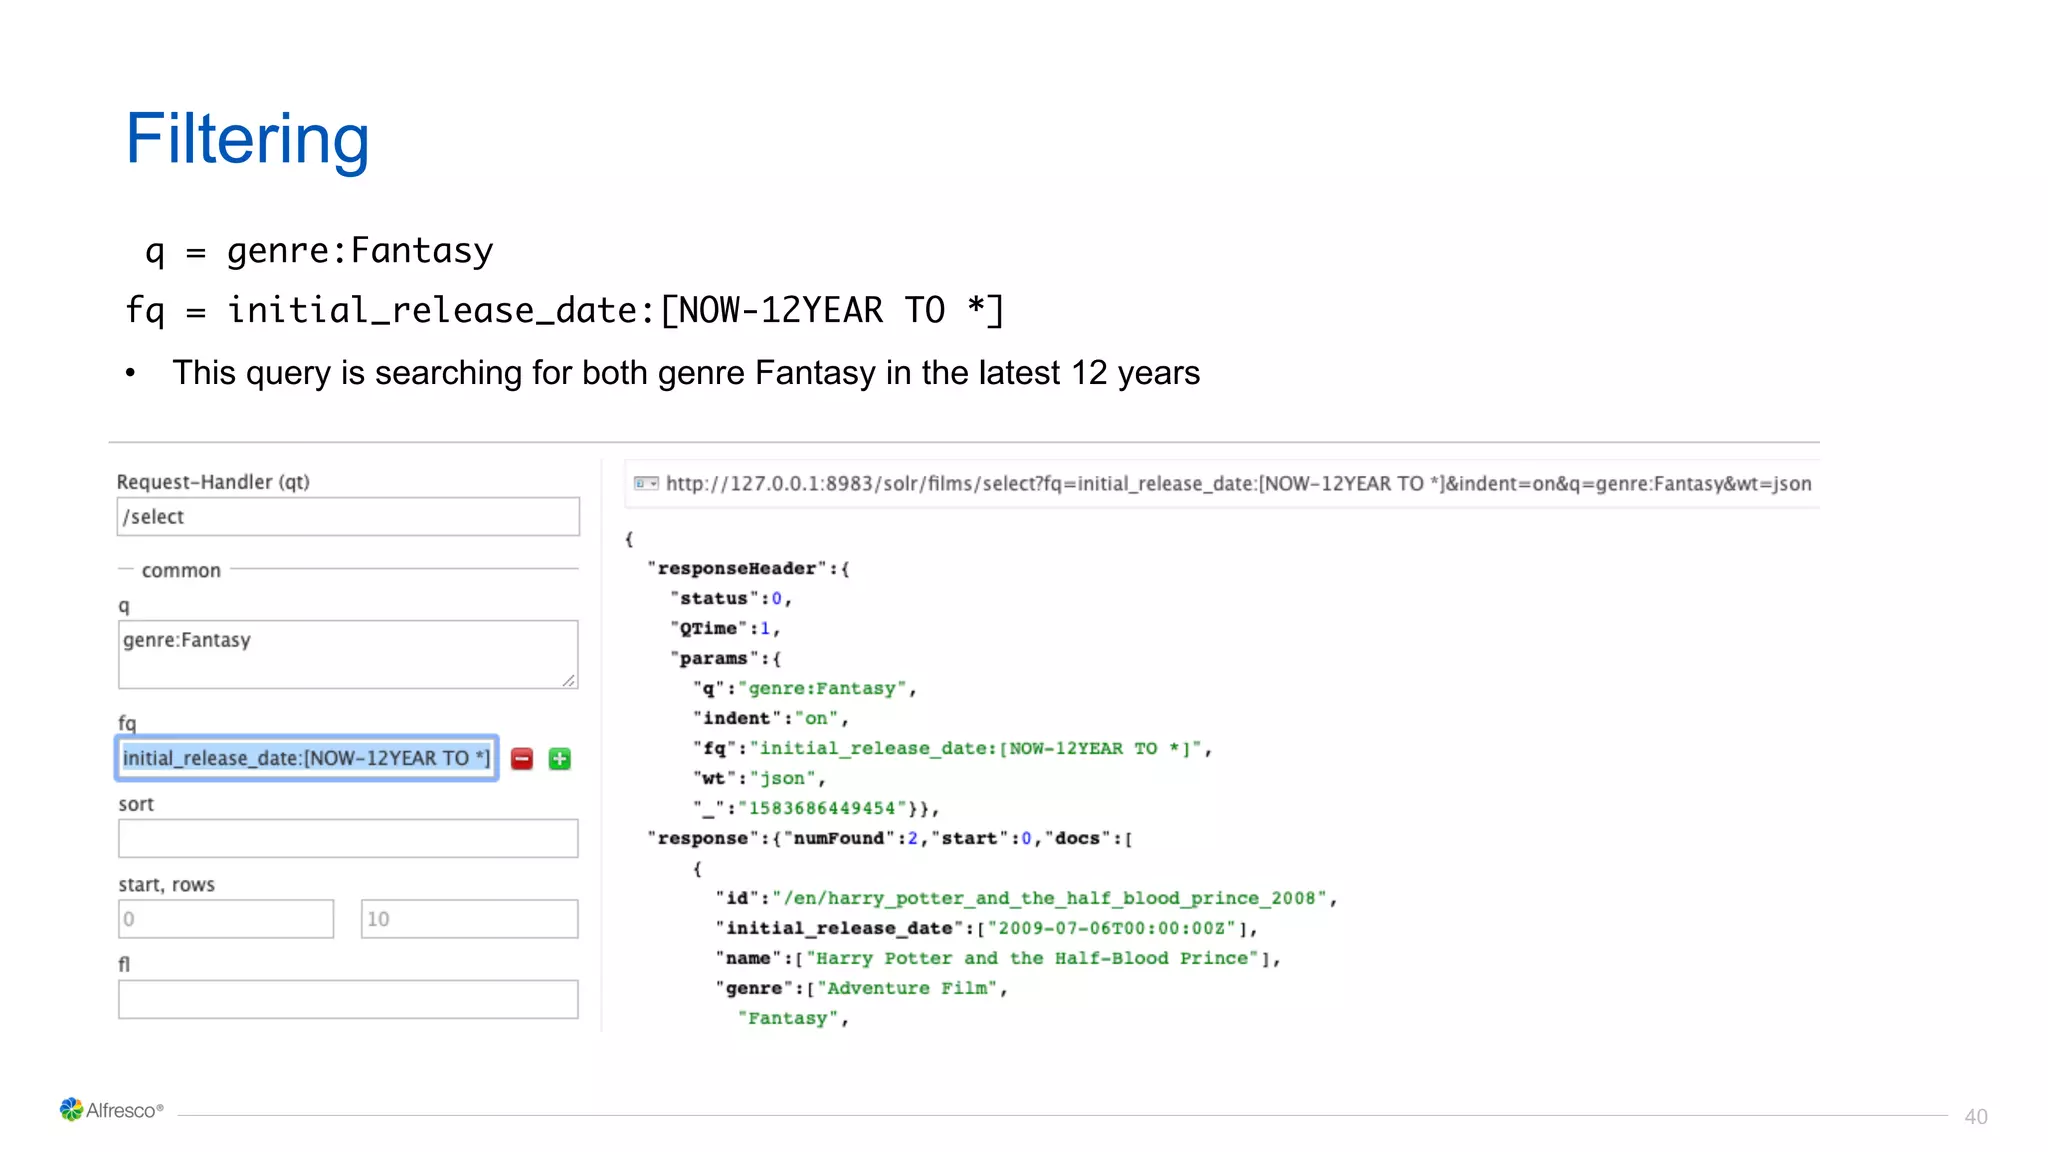Click the "QTime":1 line
2048x1152 pixels.
click(725, 628)
